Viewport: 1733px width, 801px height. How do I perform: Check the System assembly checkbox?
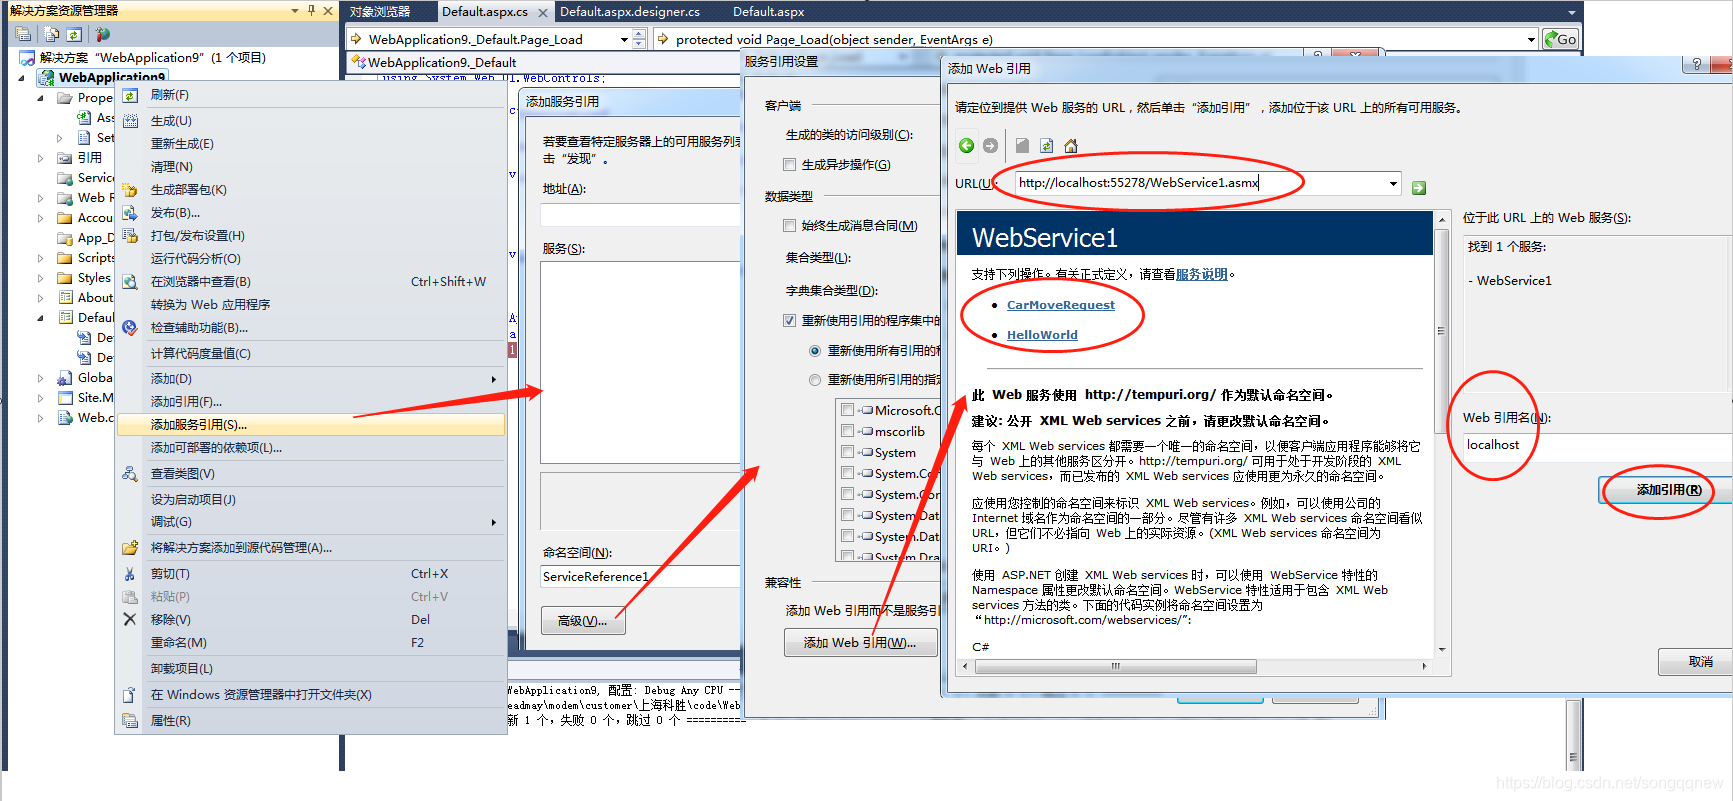pos(848,452)
